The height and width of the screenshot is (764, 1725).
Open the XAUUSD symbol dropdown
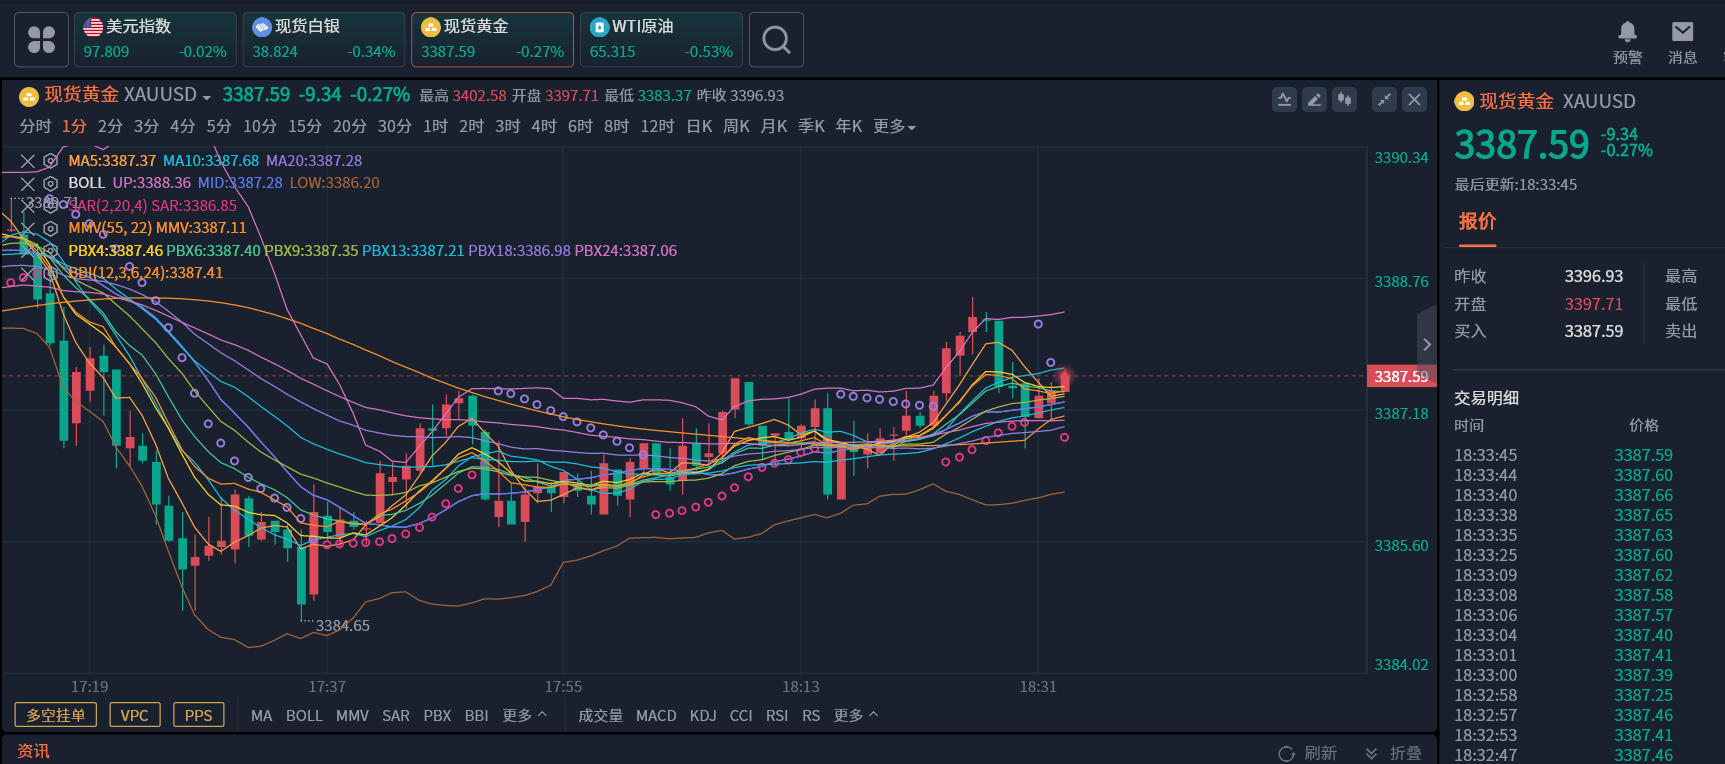206,96
